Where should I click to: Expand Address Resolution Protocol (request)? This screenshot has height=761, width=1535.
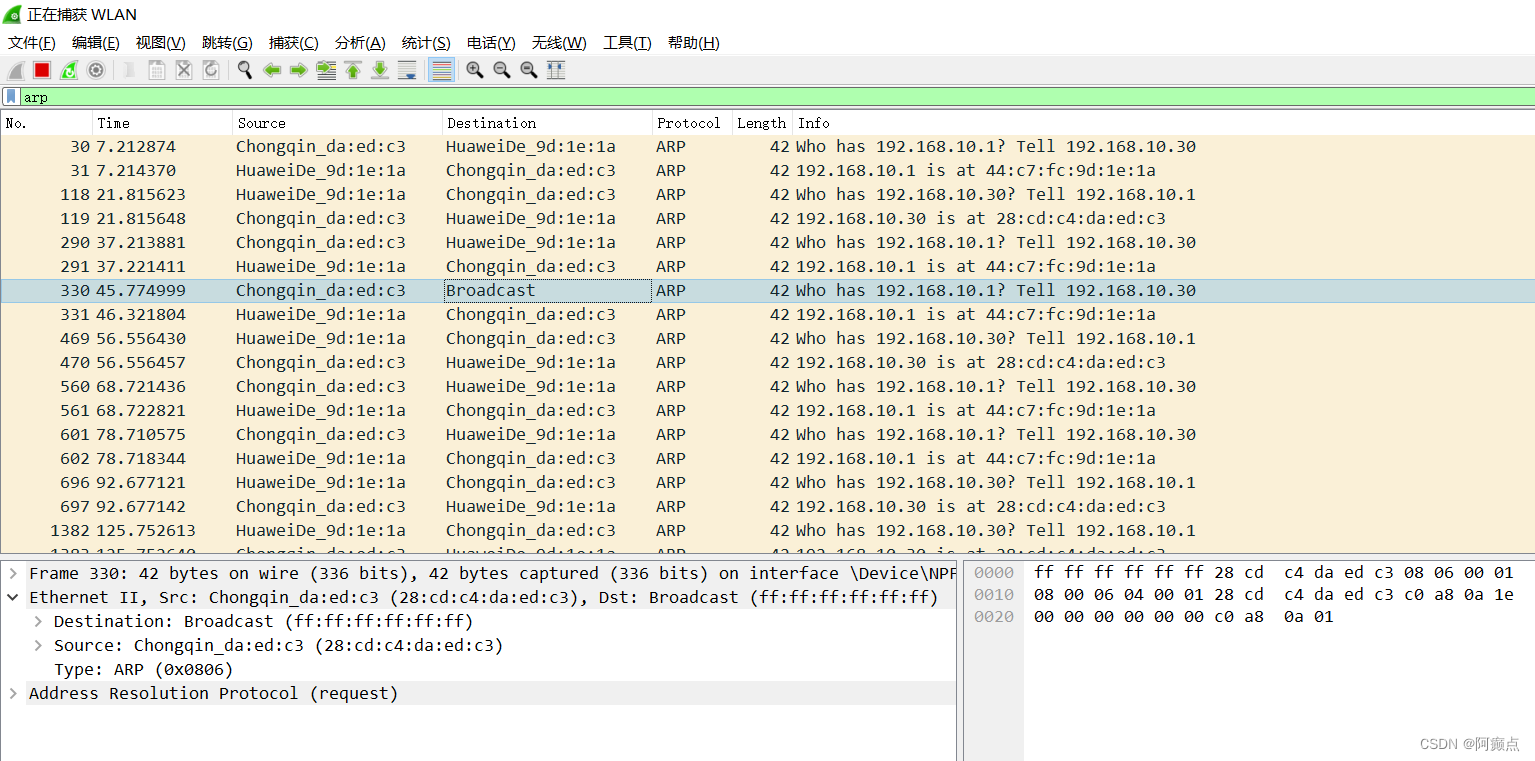[x=13, y=693]
